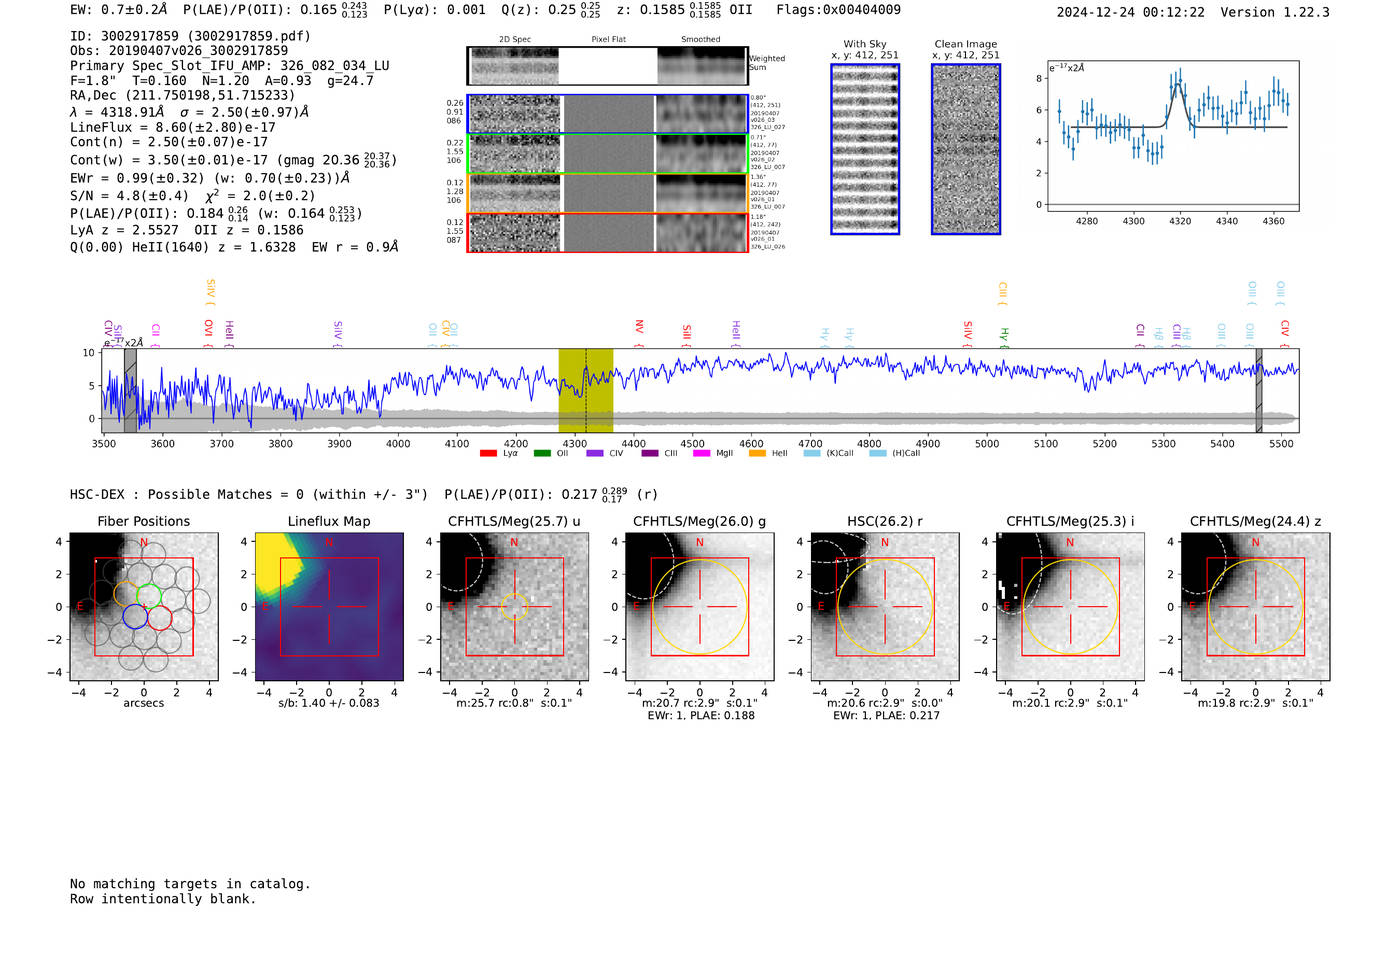Click the 'Row intentionally blank.' text

[x=163, y=899]
